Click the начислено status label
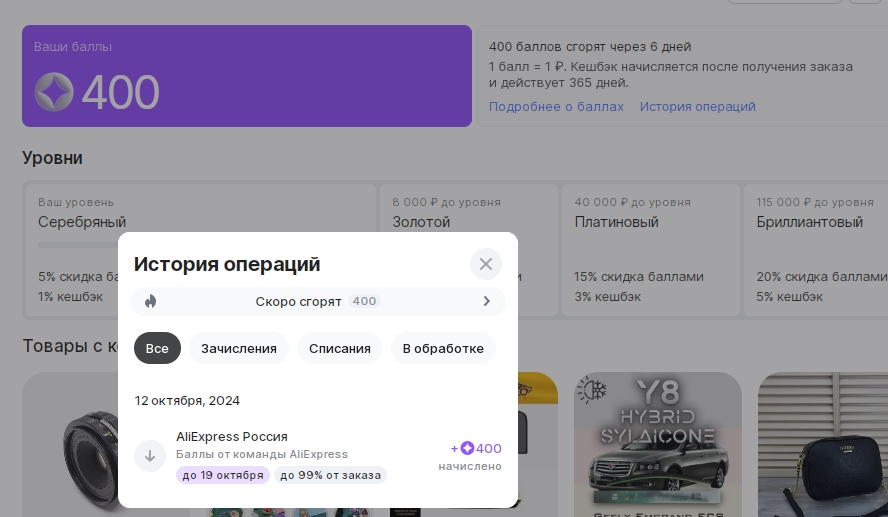 pos(470,467)
